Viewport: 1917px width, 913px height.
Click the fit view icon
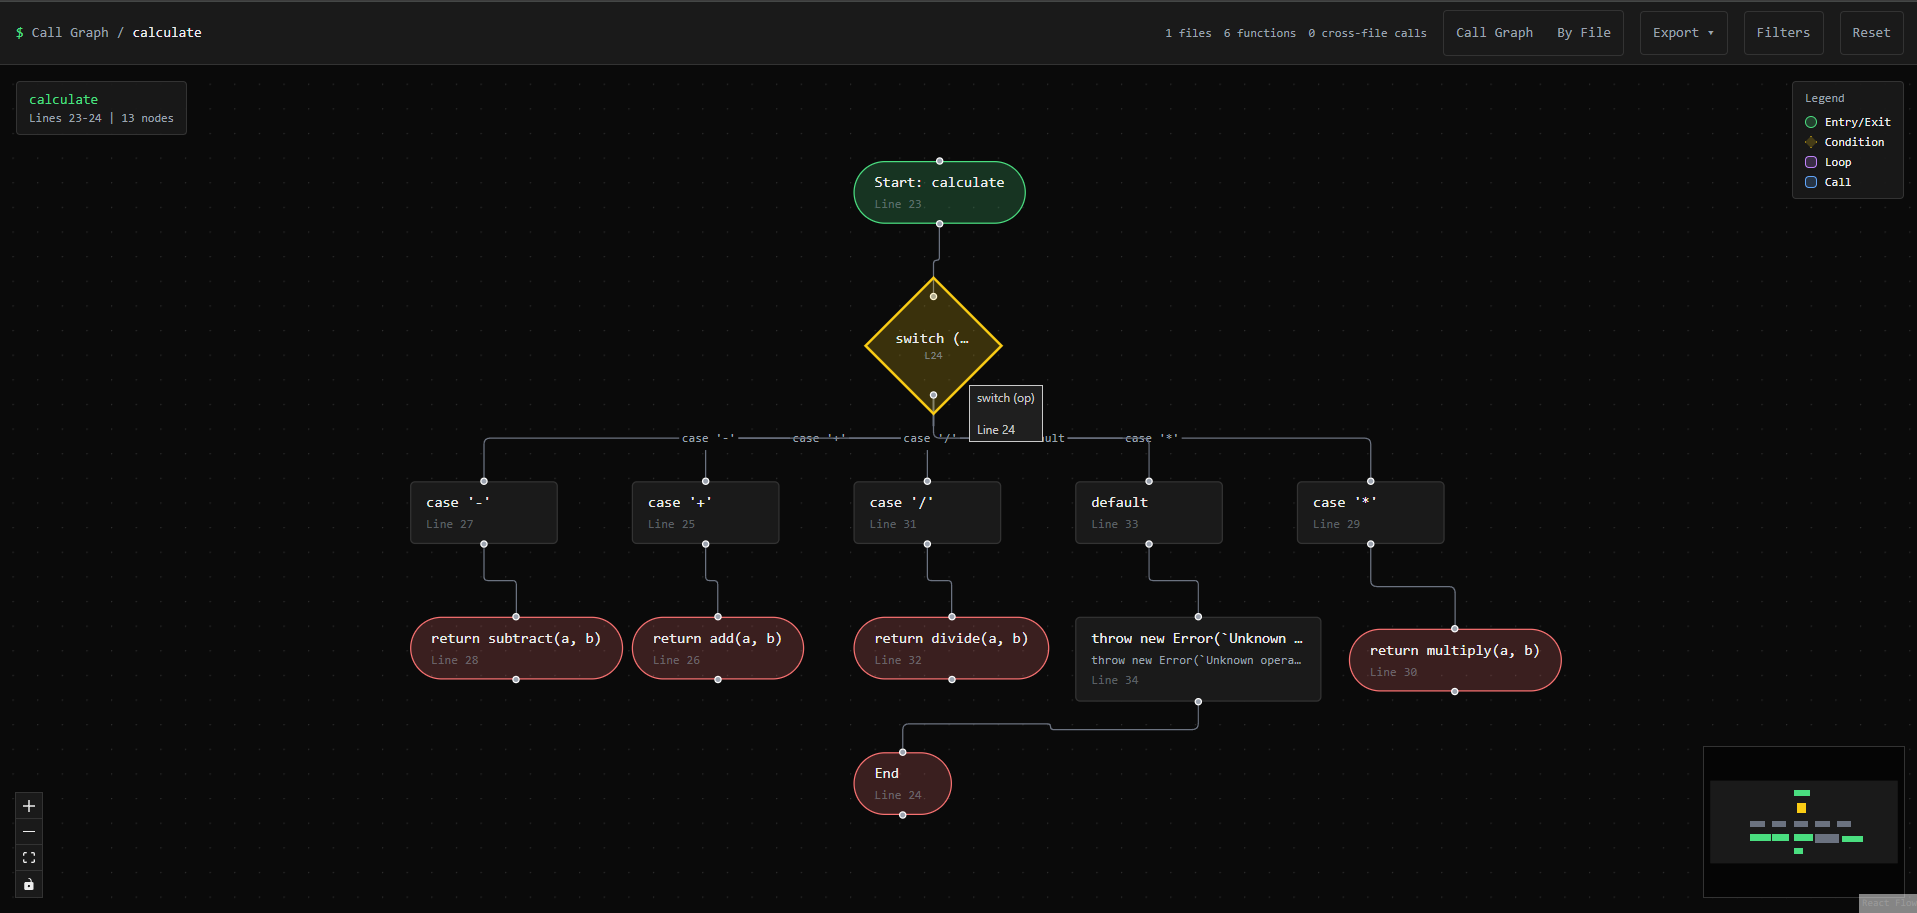click(x=29, y=858)
